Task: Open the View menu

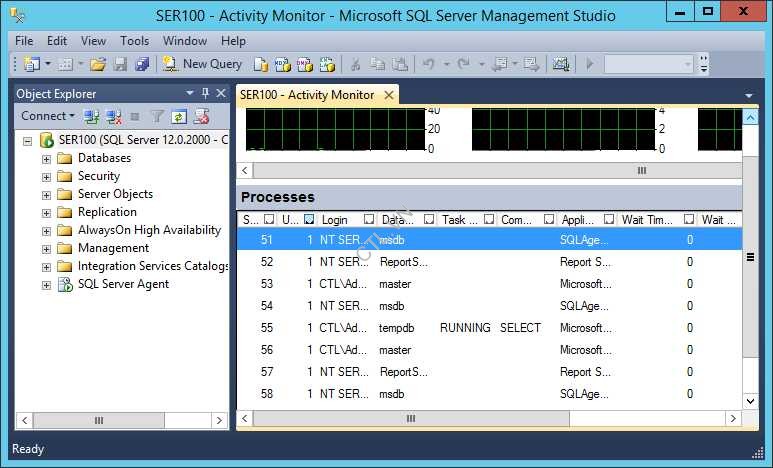Action: point(93,41)
